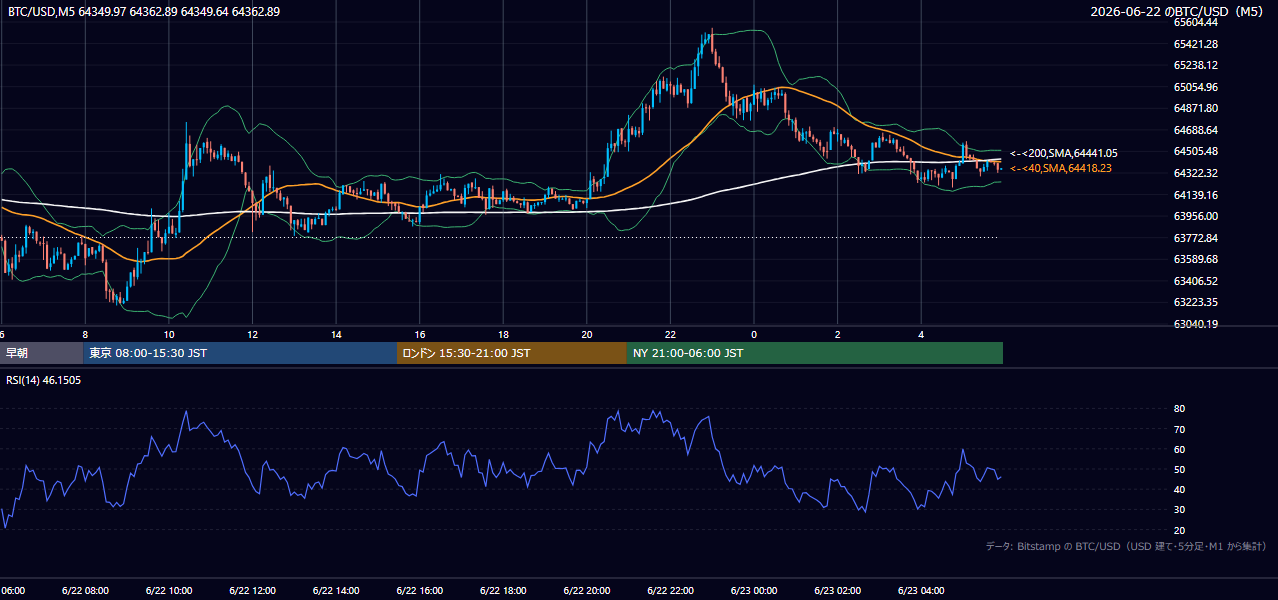
Task: Click hour tick 18 on price chart axis
Action: 503,335
